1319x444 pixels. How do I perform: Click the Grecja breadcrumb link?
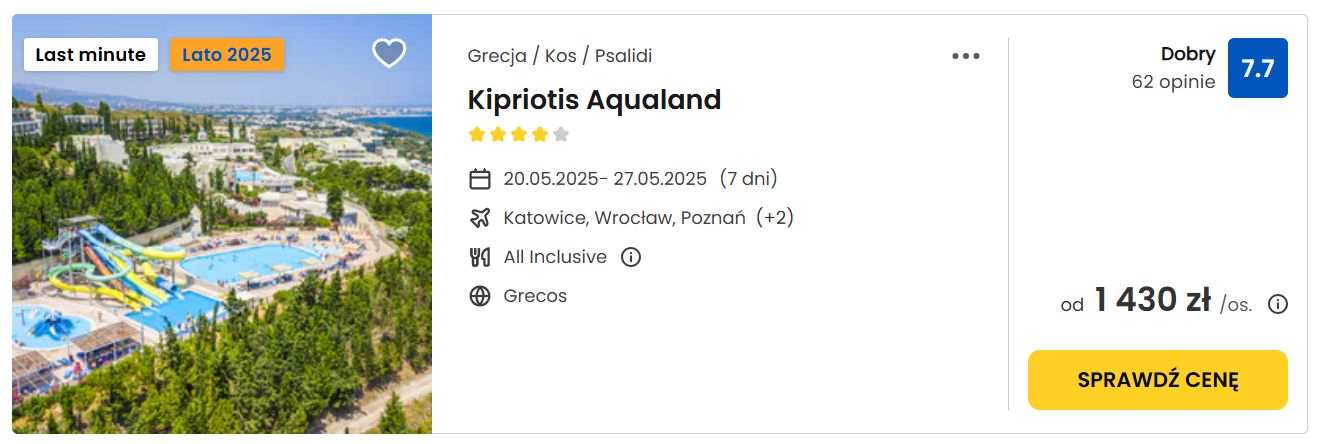point(497,56)
